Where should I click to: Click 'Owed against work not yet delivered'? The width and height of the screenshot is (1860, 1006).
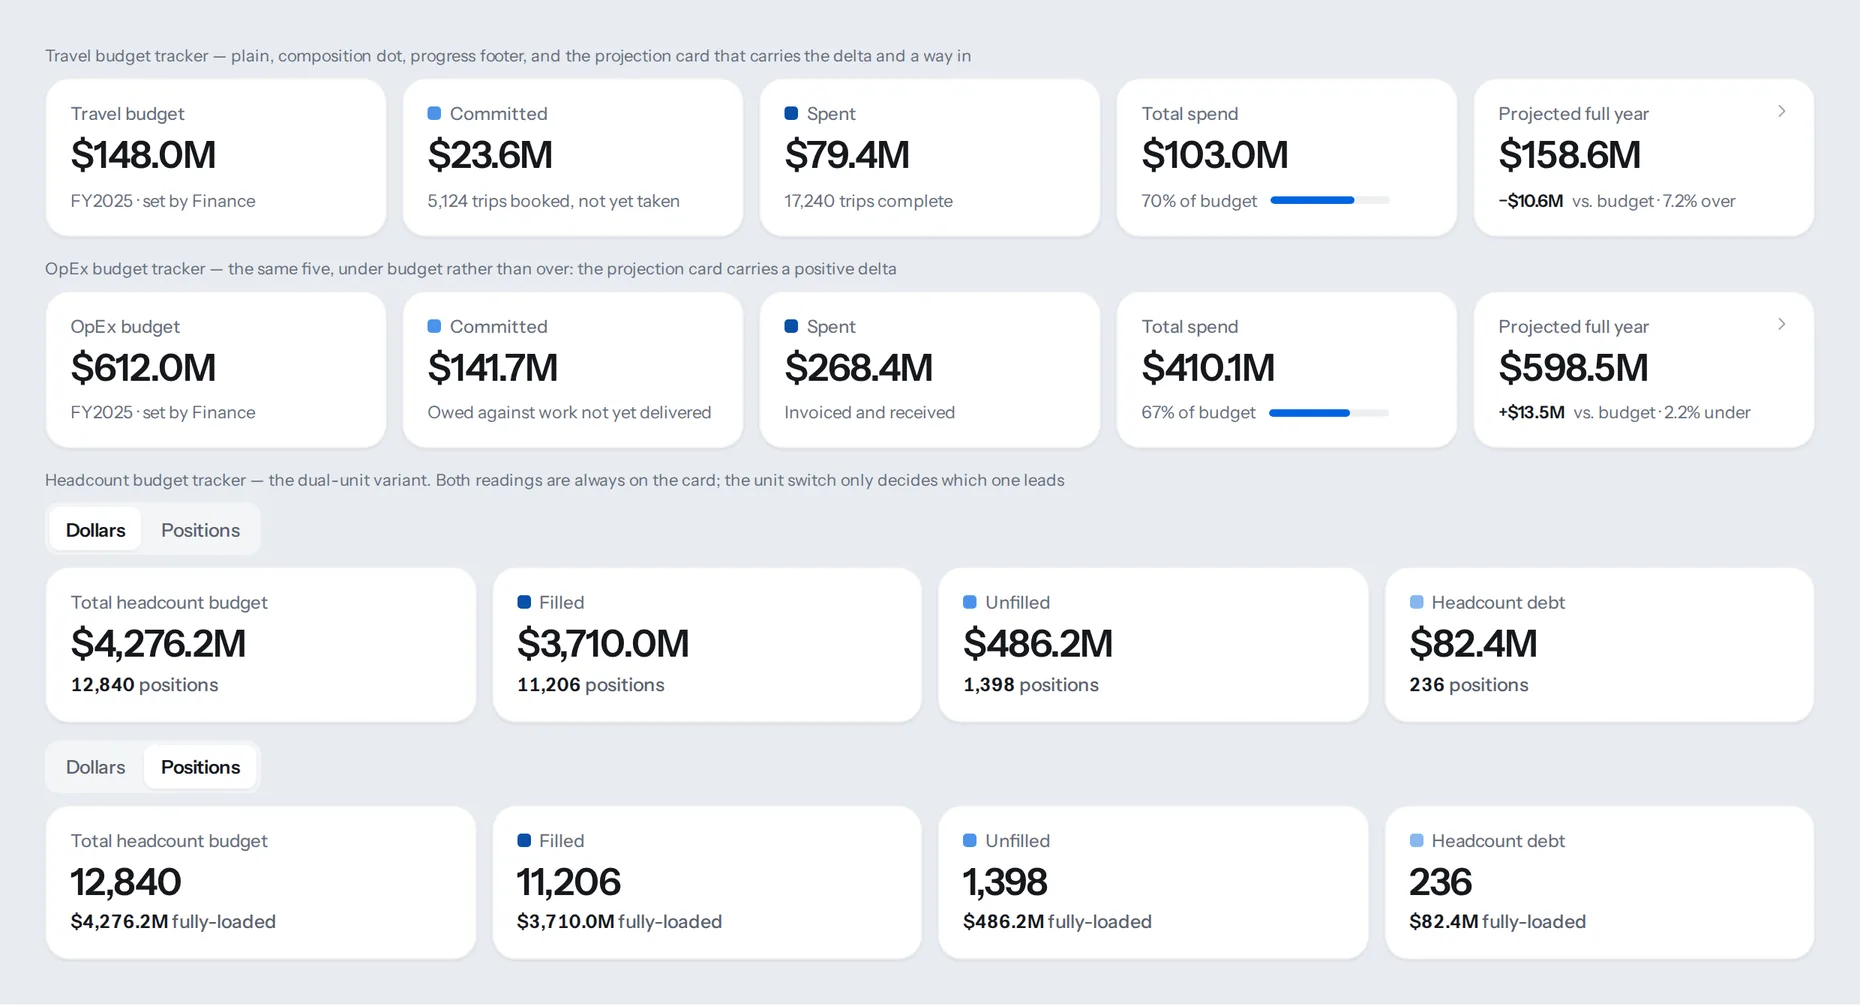(569, 412)
